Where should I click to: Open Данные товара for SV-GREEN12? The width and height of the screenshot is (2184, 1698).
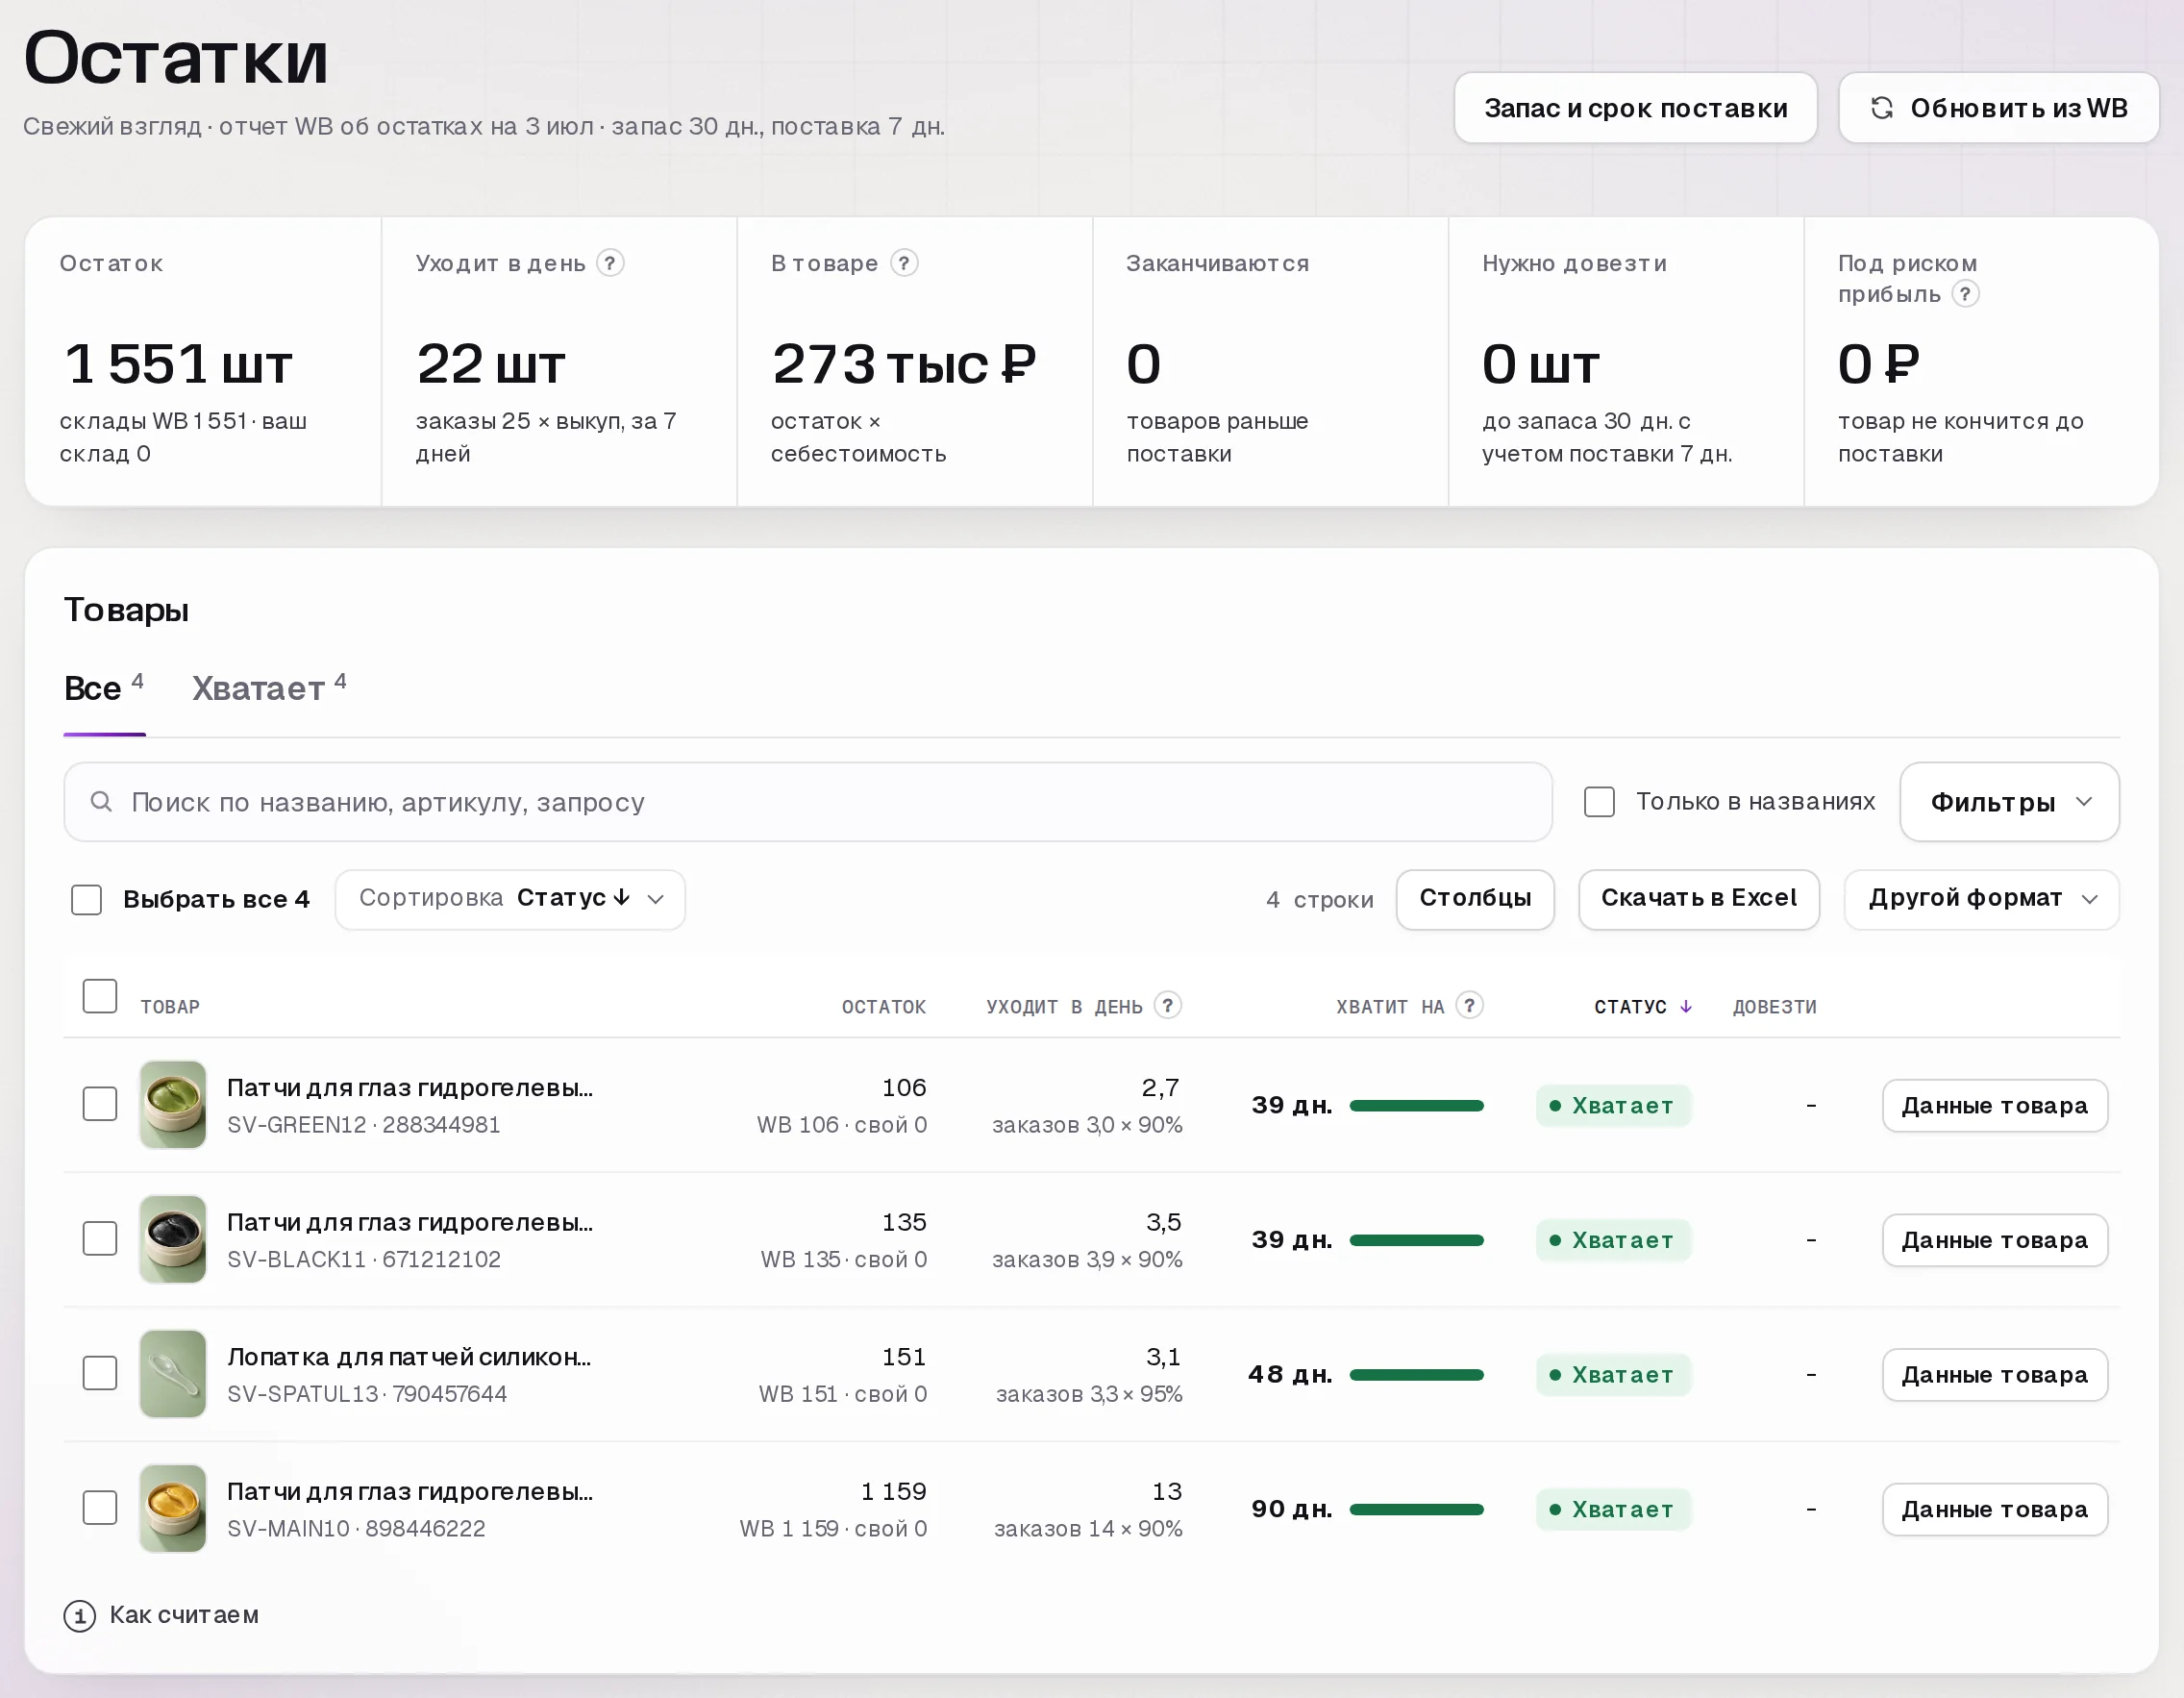(1995, 1106)
